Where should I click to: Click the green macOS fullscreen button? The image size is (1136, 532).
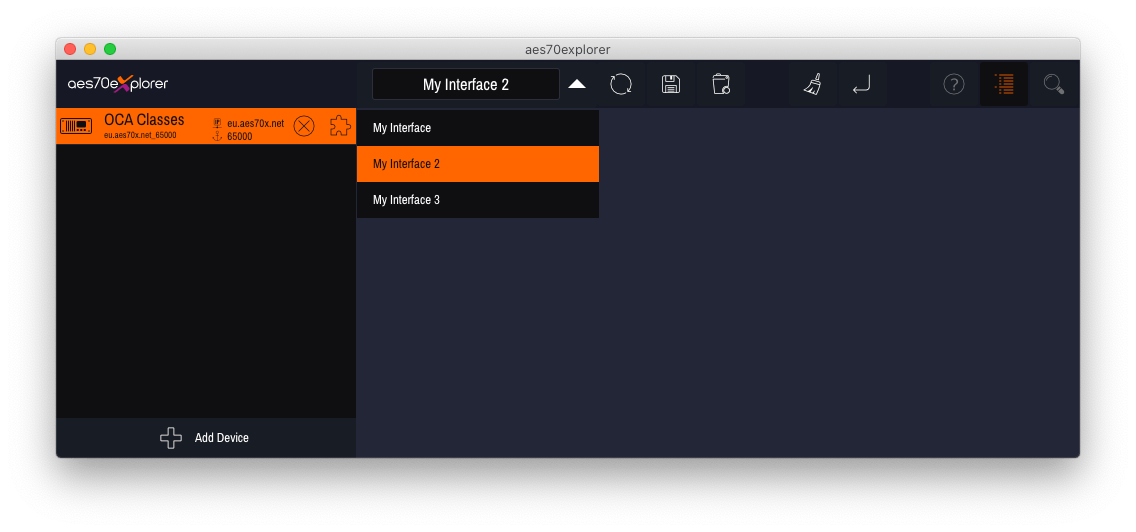tap(110, 49)
